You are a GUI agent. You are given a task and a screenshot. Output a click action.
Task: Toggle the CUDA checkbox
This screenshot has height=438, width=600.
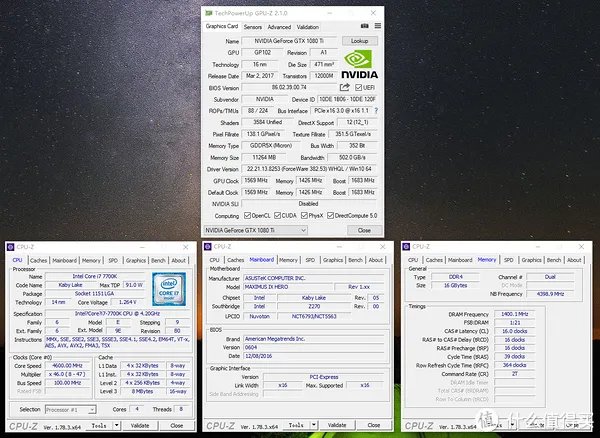(x=277, y=215)
